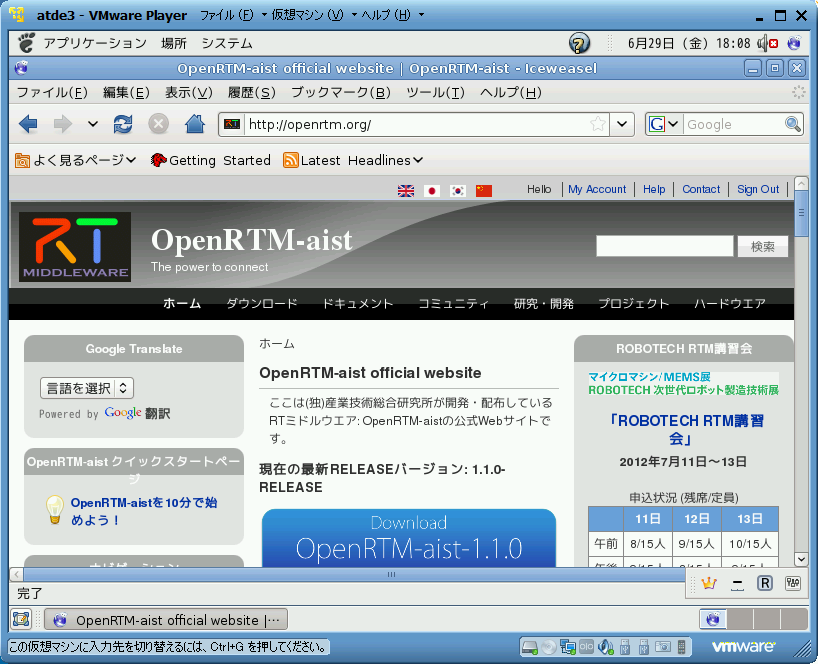Click the lightbulb quick start icon
The height and width of the screenshot is (664, 818).
[55, 510]
